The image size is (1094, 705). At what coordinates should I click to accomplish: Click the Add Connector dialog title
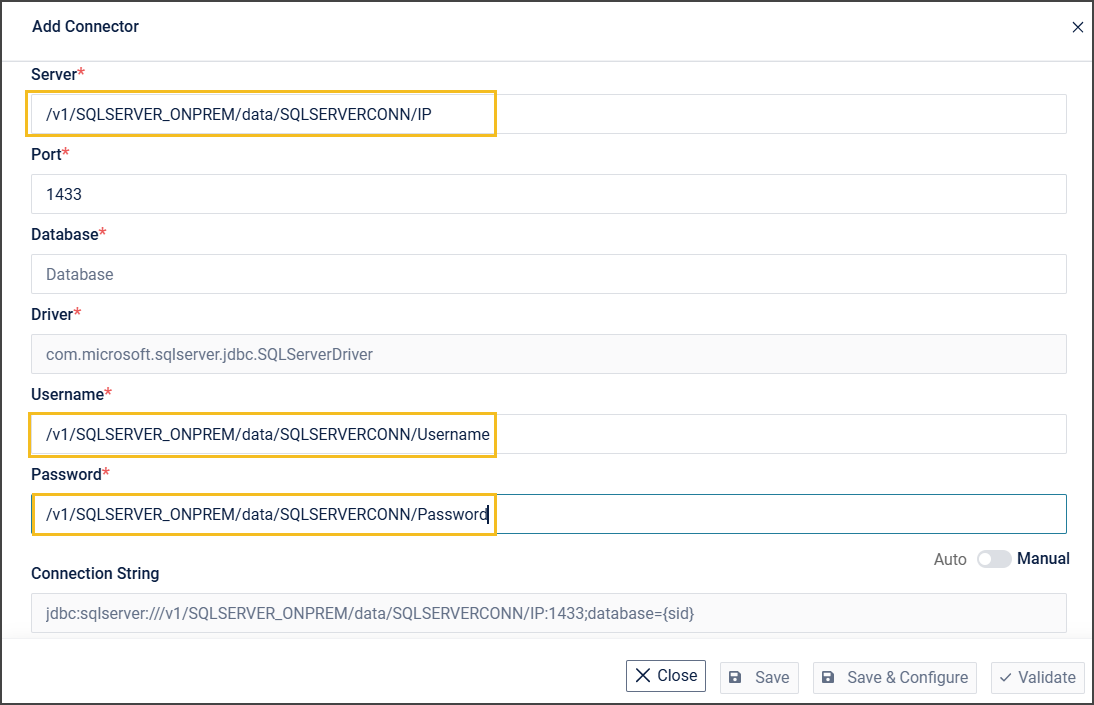point(85,27)
